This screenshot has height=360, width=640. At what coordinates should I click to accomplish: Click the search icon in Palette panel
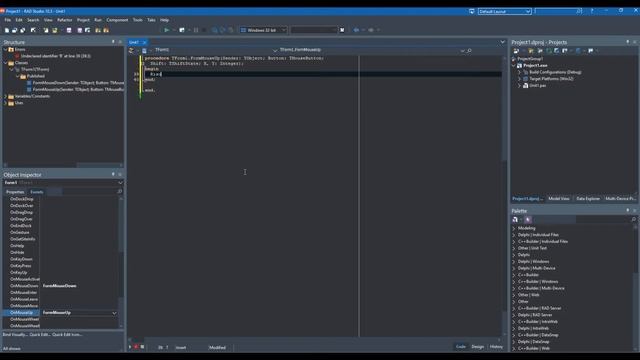tap(633, 220)
